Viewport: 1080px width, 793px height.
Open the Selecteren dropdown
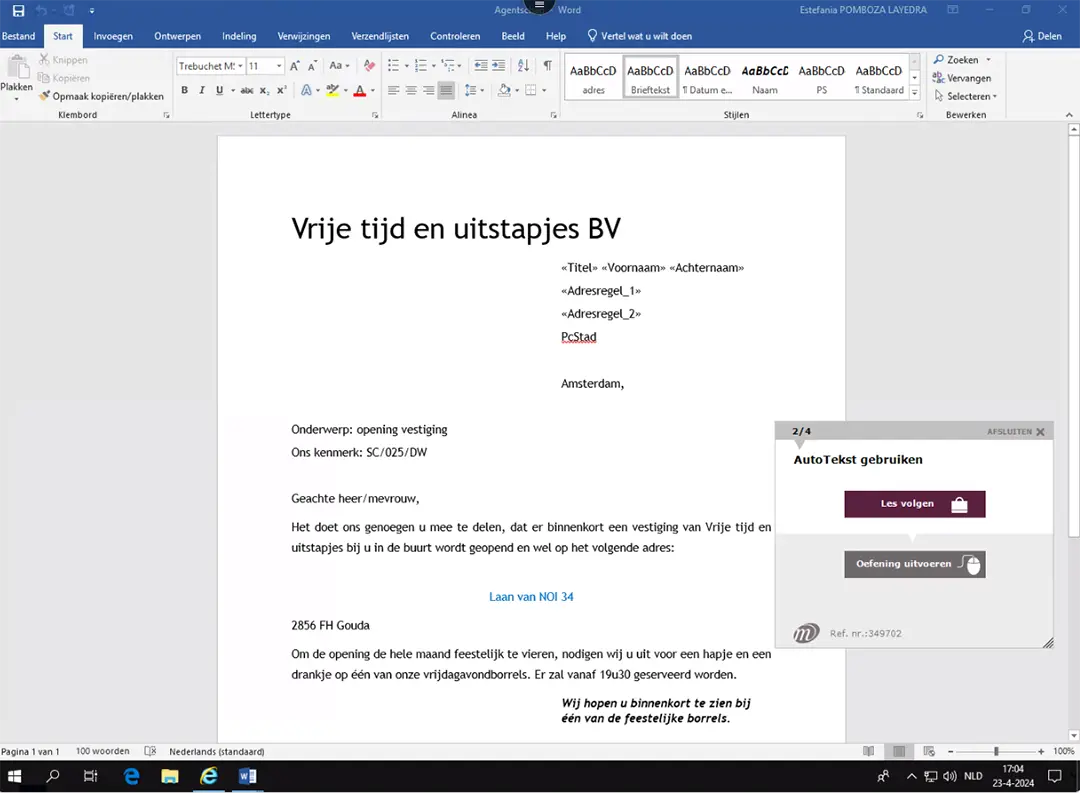point(966,96)
